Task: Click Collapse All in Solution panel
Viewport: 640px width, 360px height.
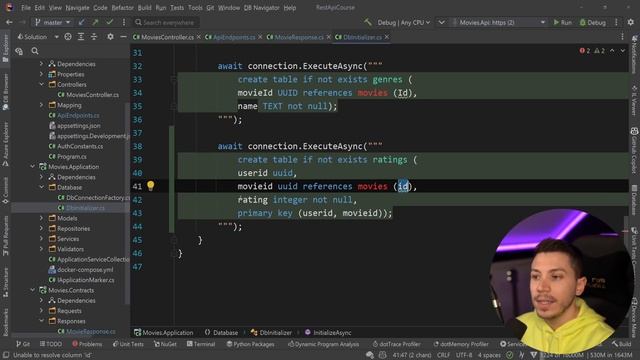Action: [x=94, y=37]
